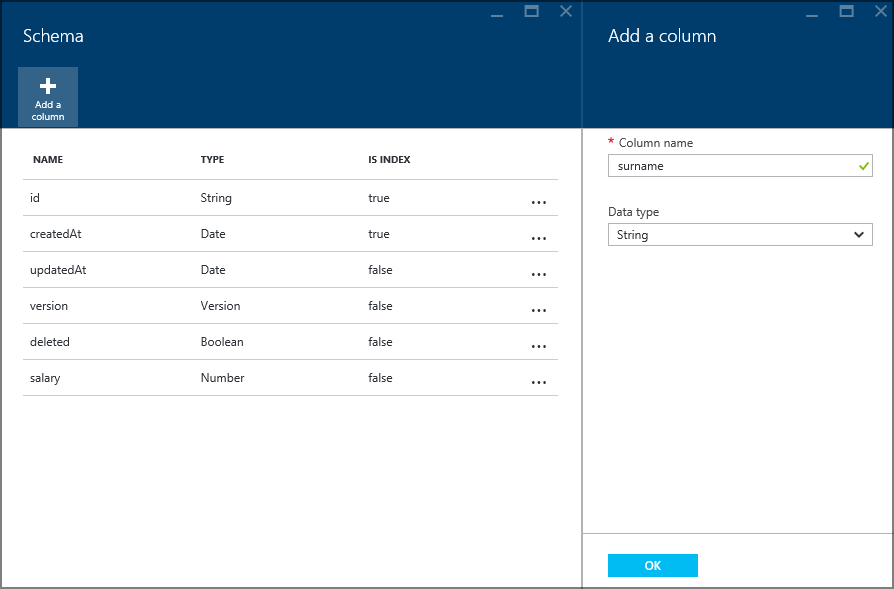
Task: Close the Add a column panel
Action: click(879, 11)
